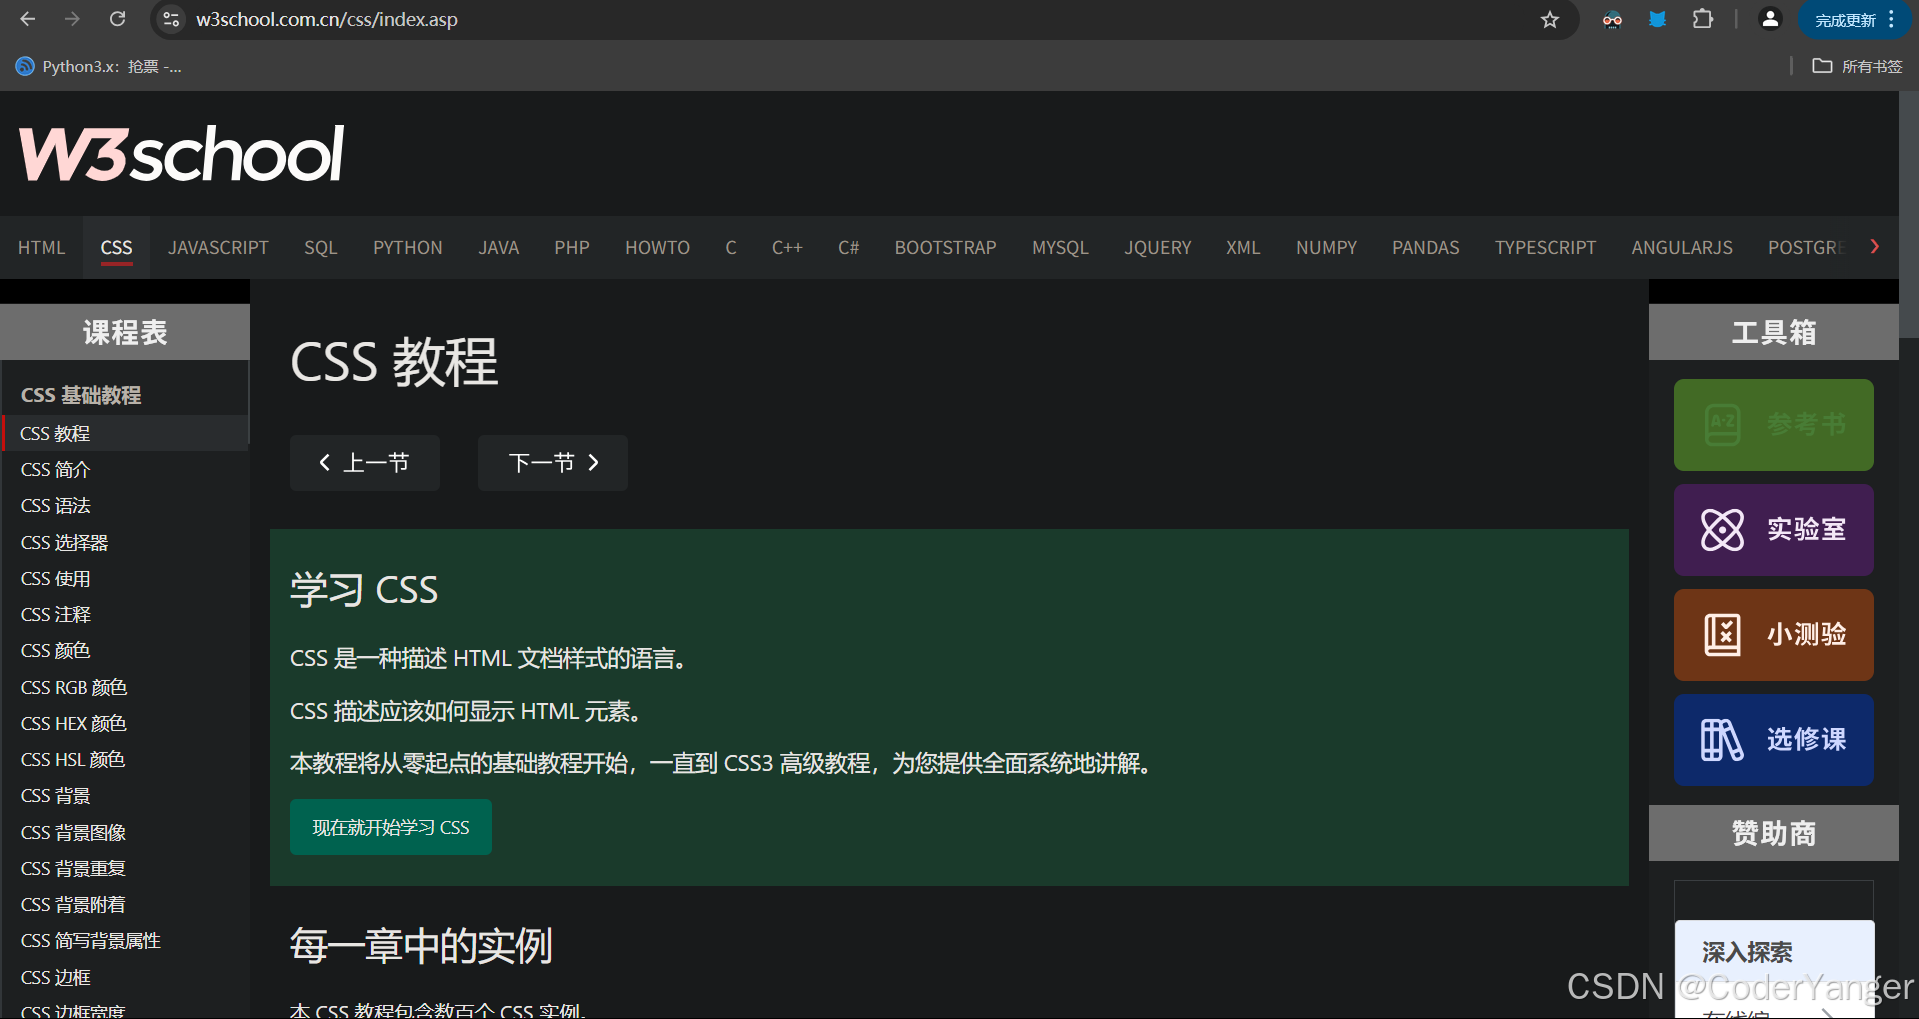Open CSS 简介 in the sidebar
Image resolution: width=1919 pixels, height=1019 pixels.
coord(125,469)
